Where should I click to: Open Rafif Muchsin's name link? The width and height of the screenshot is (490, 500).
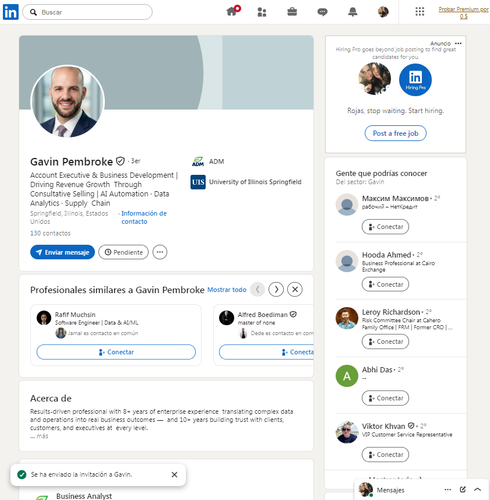pos(75,315)
